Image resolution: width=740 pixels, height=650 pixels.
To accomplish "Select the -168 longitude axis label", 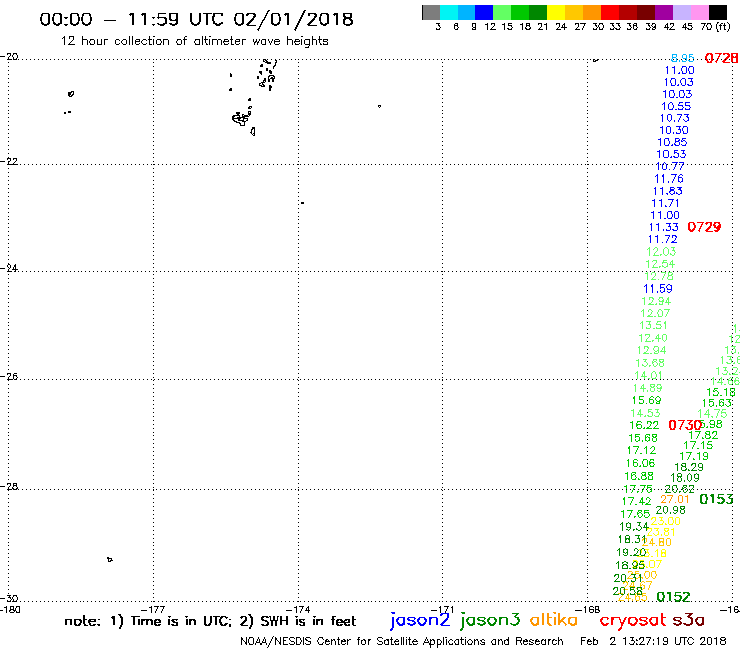I will (588, 609).
